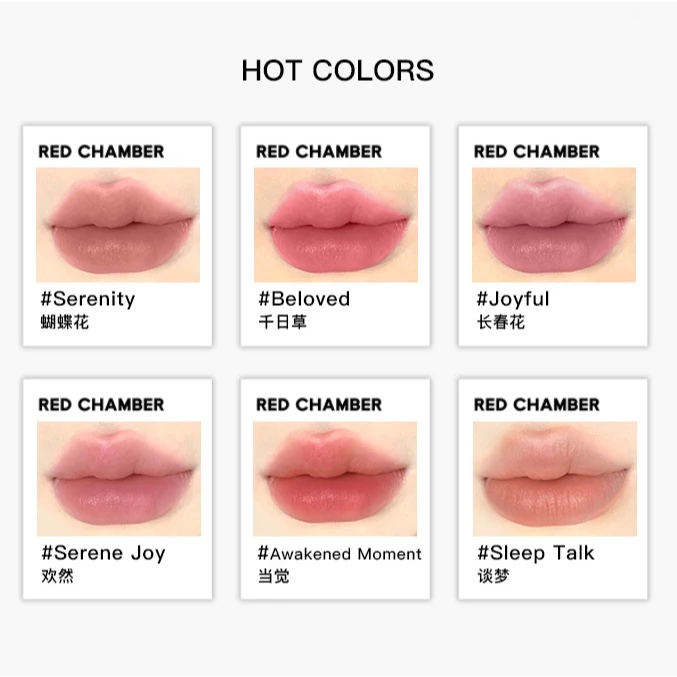Click the Chinese name 谈梦
The width and height of the screenshot is (677, 677).
click(x=493, y=576)
